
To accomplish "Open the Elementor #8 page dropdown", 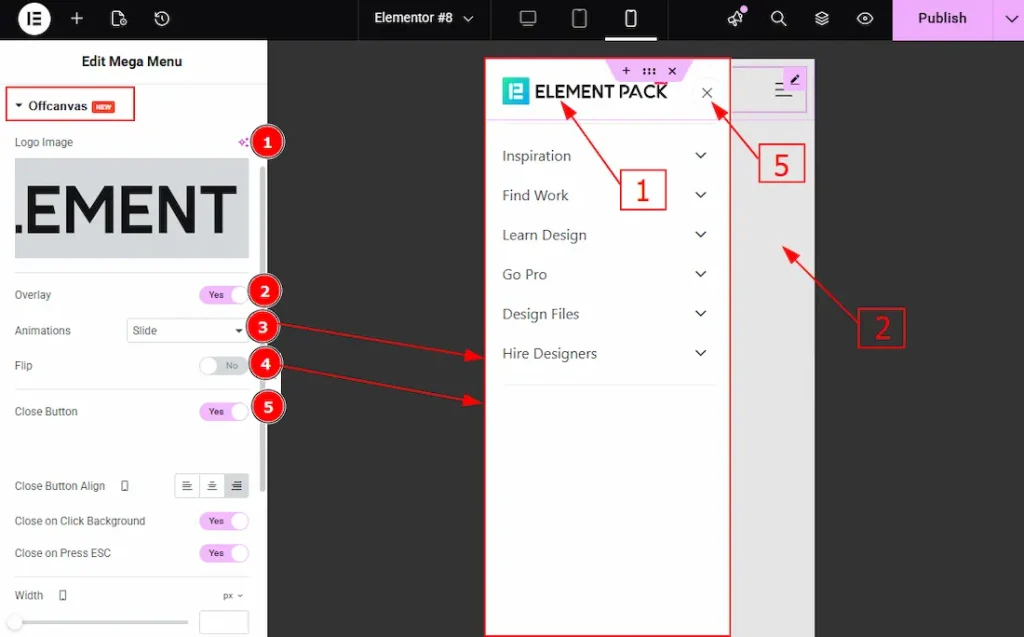I will 424,18.
